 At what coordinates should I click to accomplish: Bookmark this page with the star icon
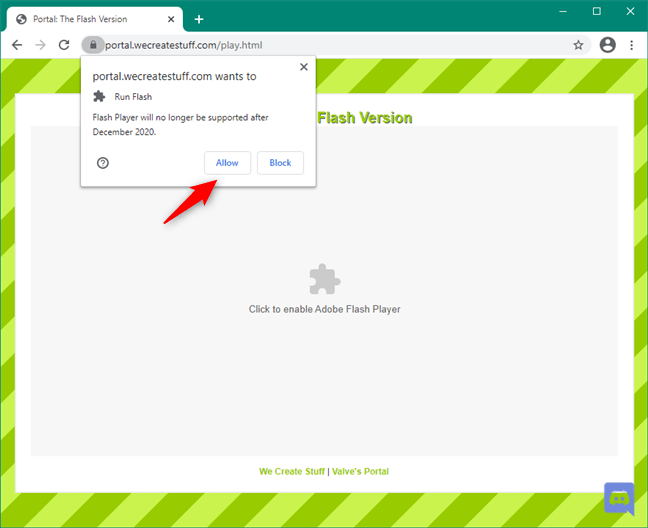pos(578,45)
